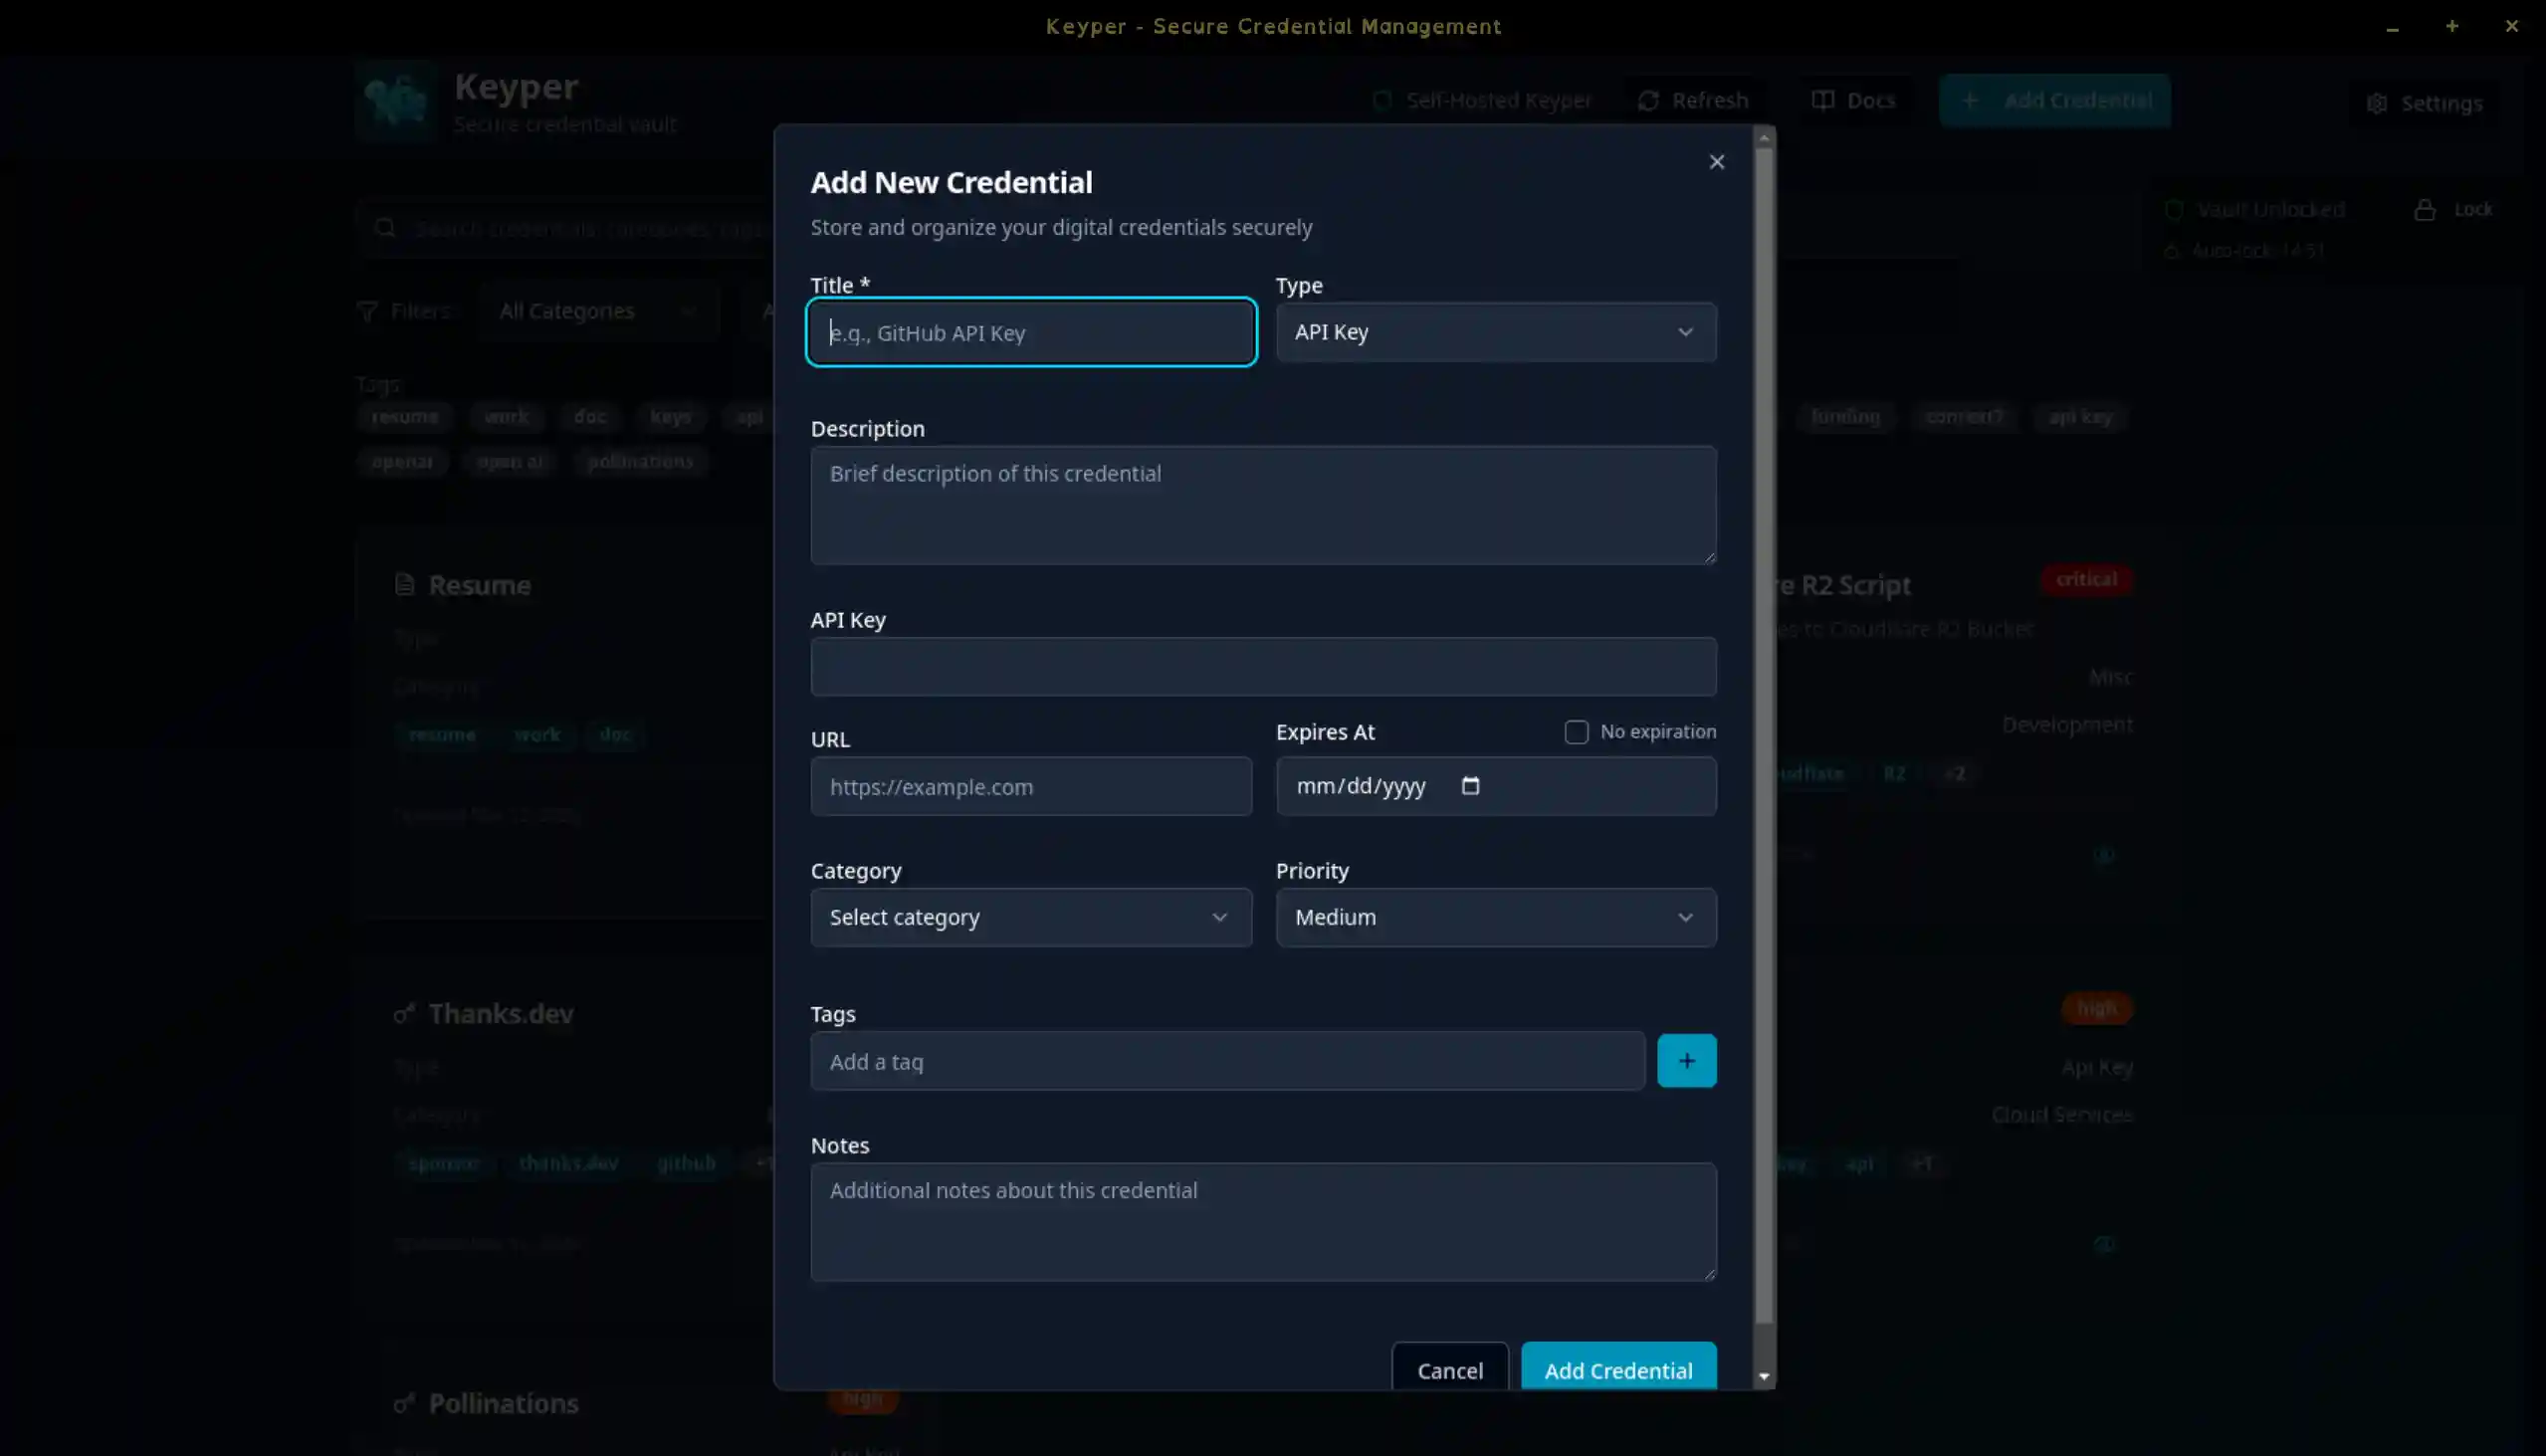Viewport: 2546px width, 1456px height.
Task: Select the Self-Hosted Keyper header item
Action: coord(1482,99)
